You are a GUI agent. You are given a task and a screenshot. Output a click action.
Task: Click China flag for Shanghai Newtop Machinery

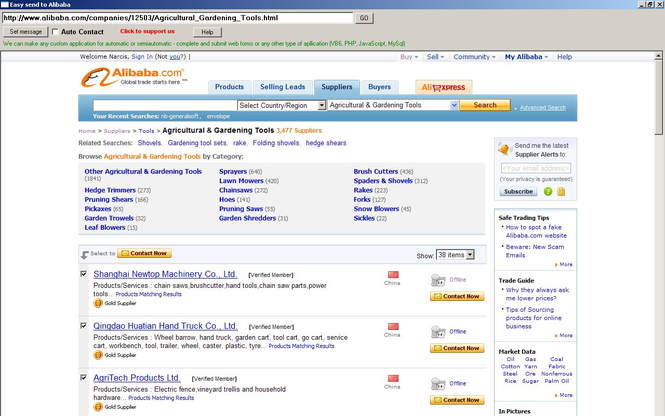393,274
